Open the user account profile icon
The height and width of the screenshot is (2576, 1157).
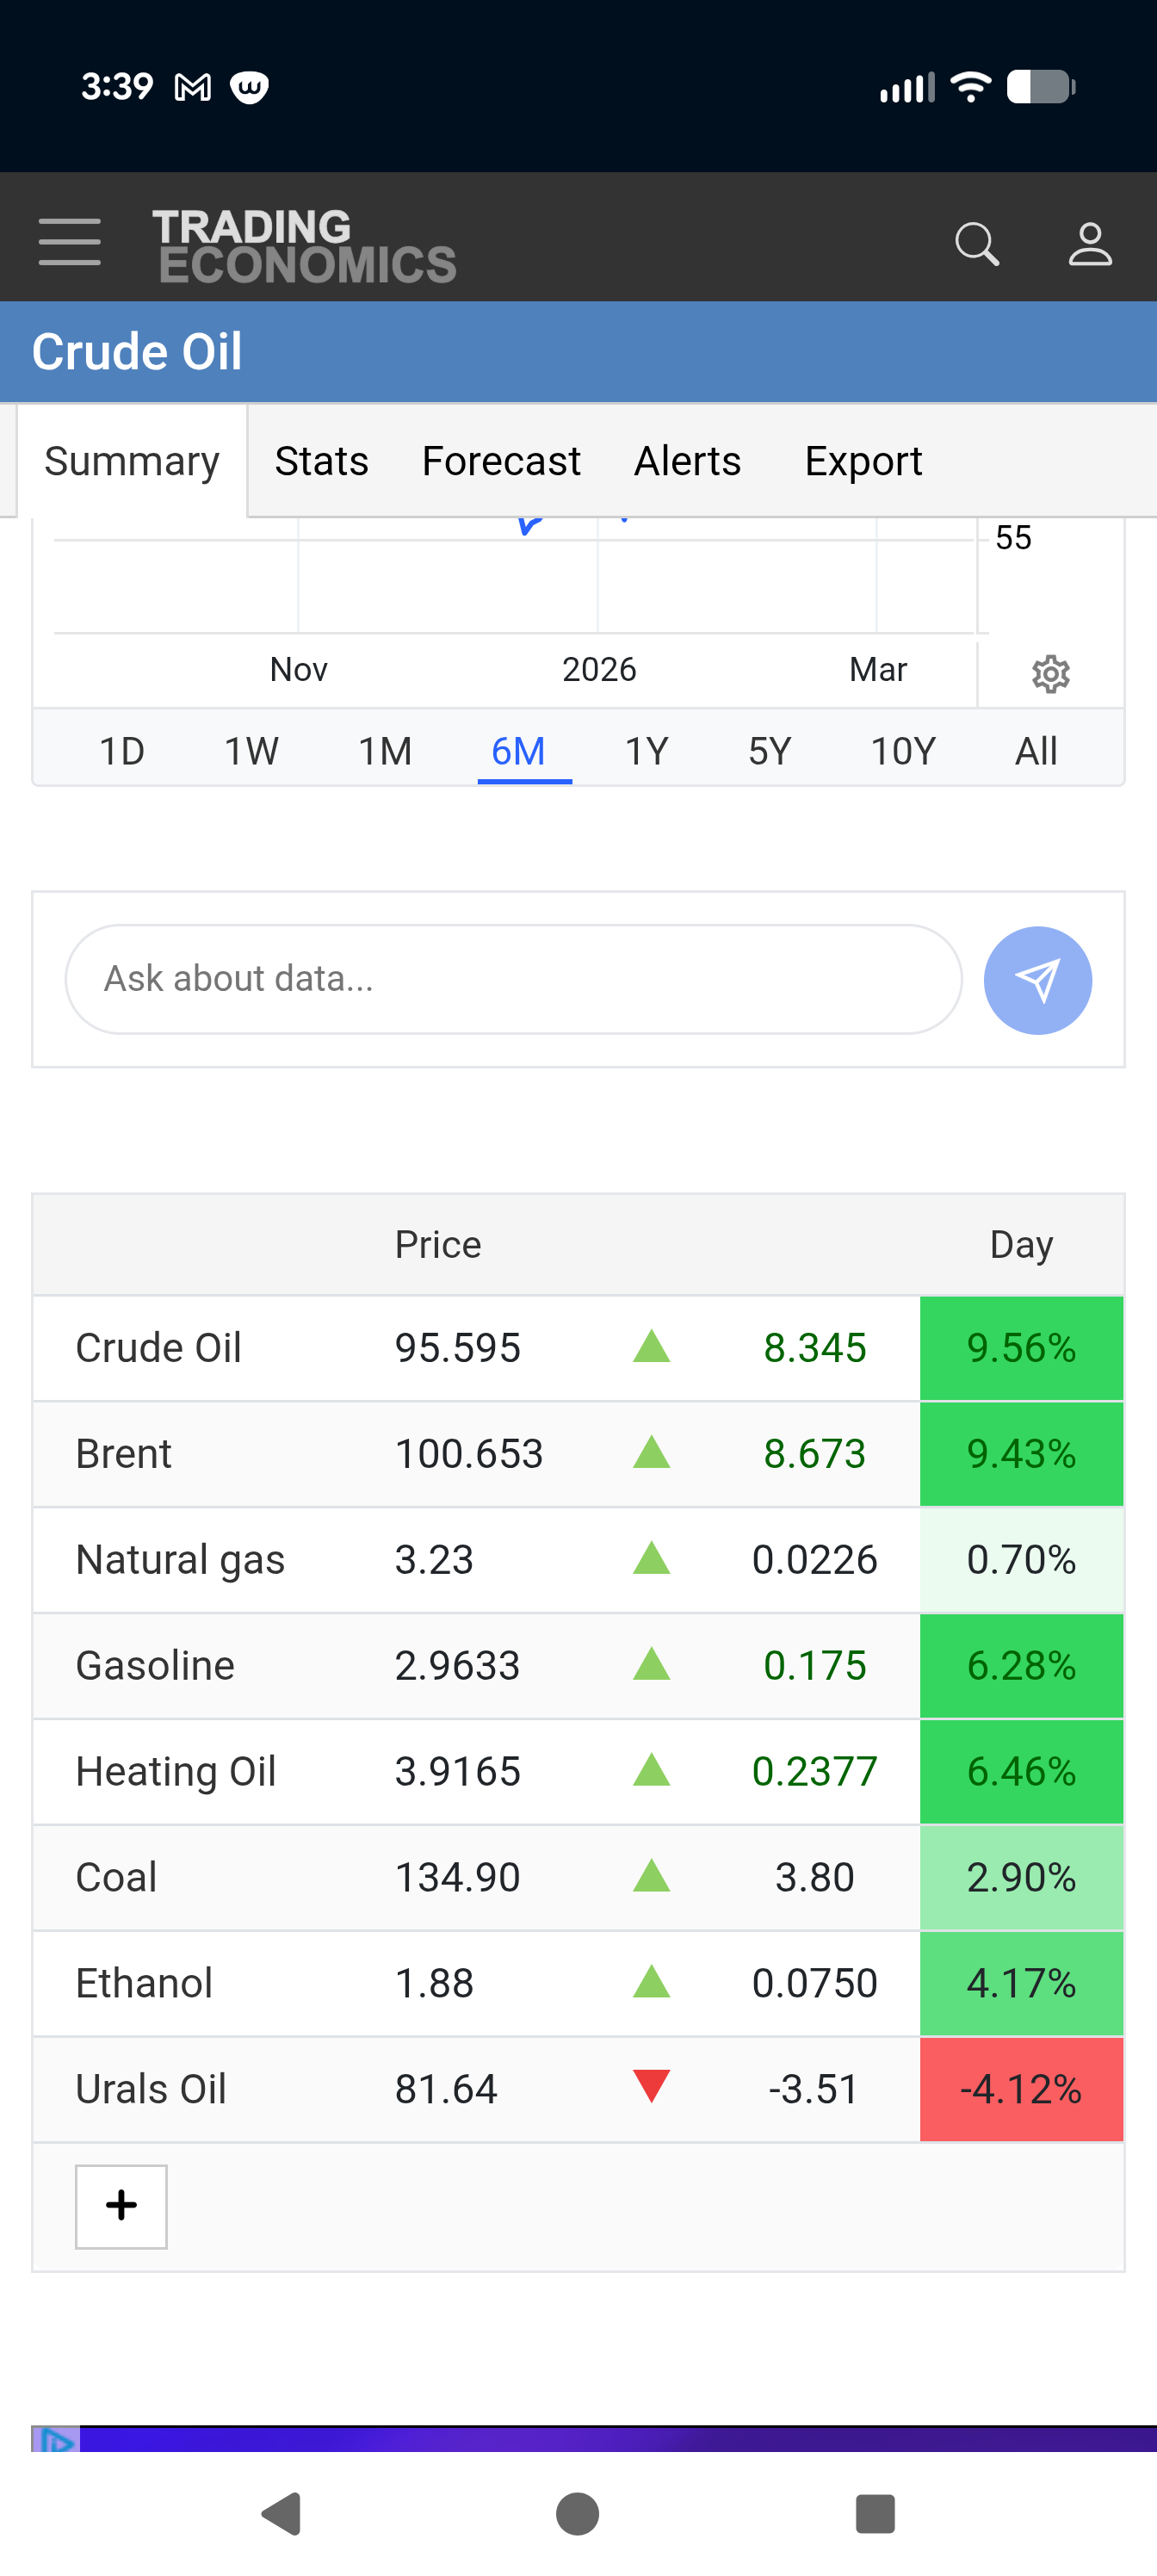point(1089,244)
